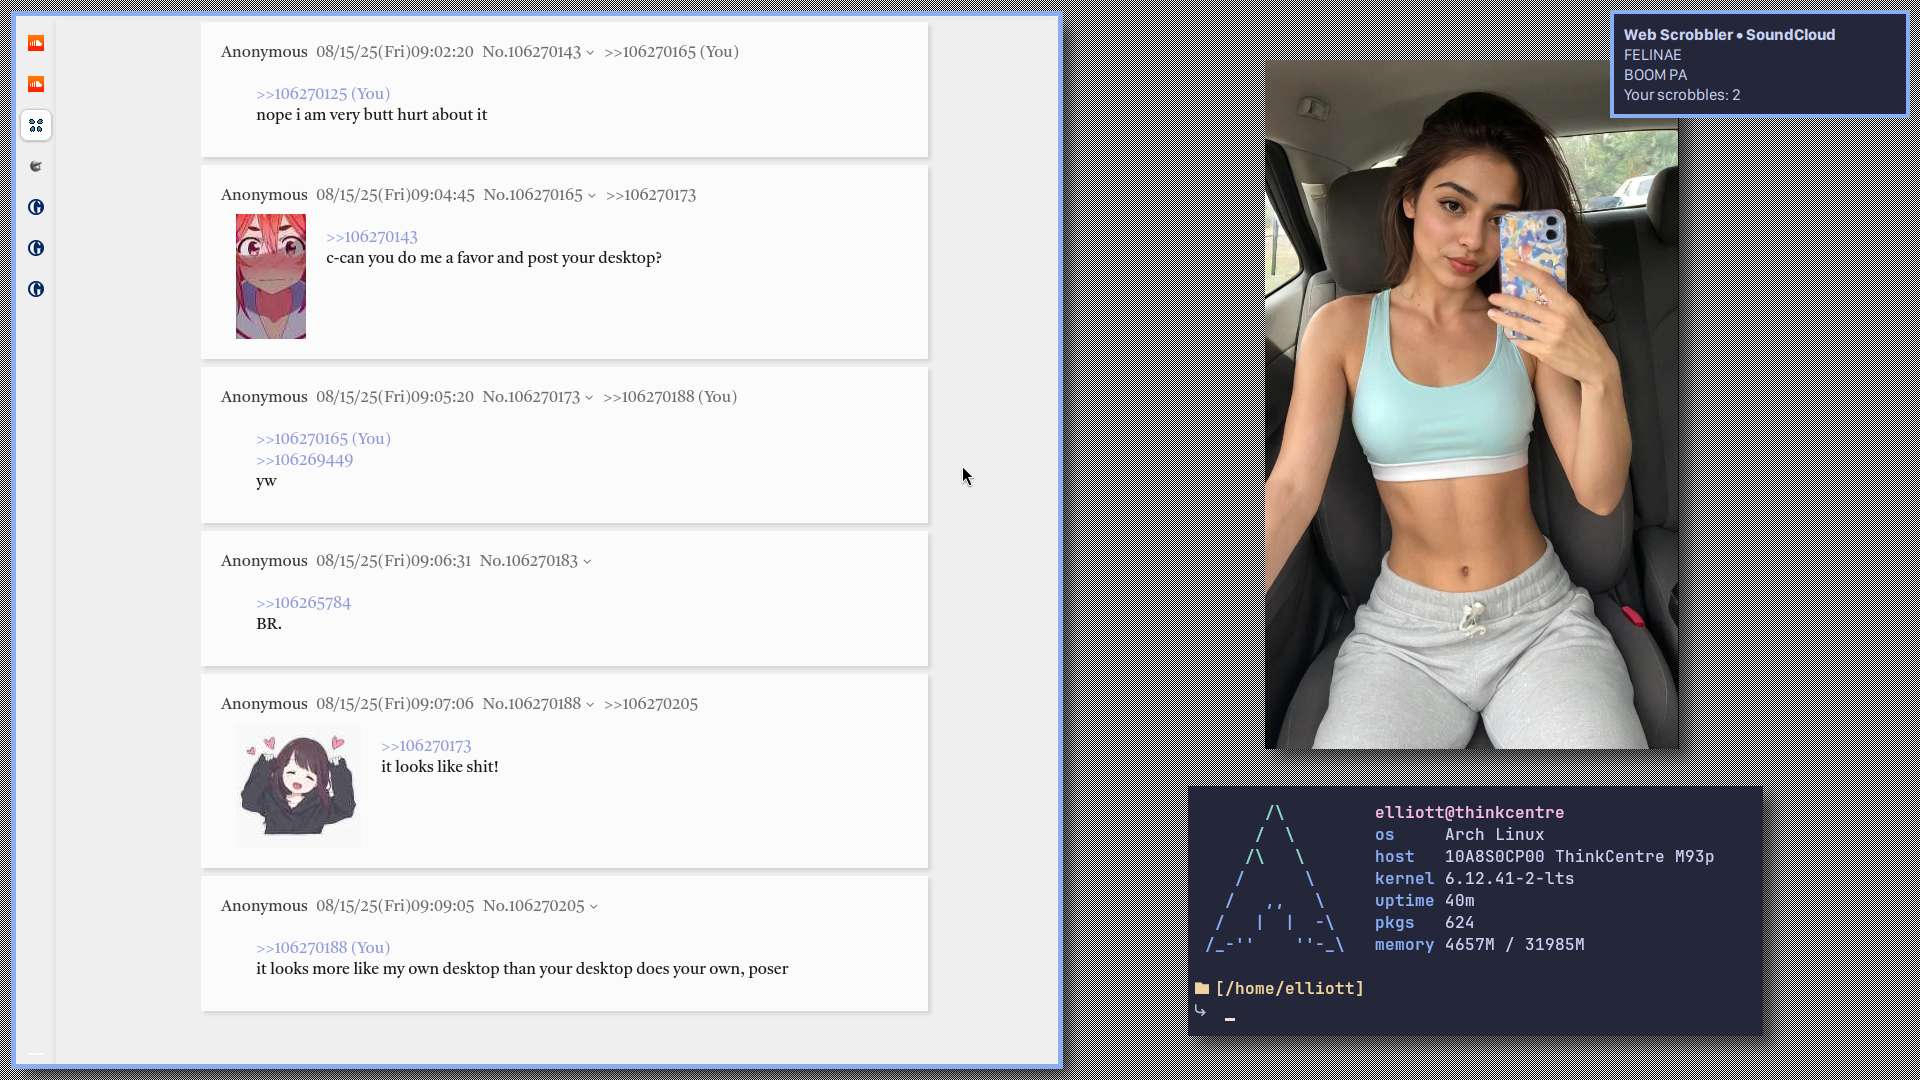Click the >>106270205 backlink in post header
Viewport: 1920px width, 1080px height.
[650, 704]
